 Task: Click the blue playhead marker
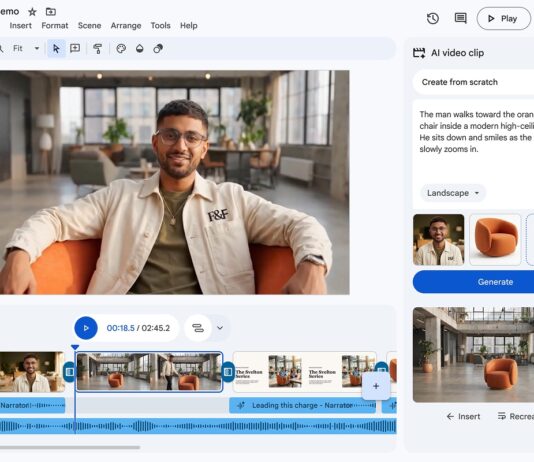point(75,348)
